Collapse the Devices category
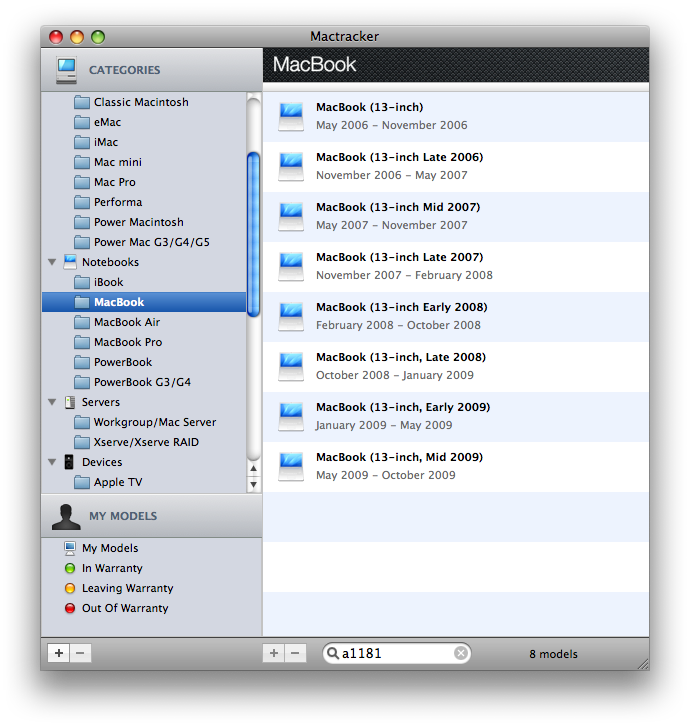The image size is (690, 726). click(x=52, y=462)
